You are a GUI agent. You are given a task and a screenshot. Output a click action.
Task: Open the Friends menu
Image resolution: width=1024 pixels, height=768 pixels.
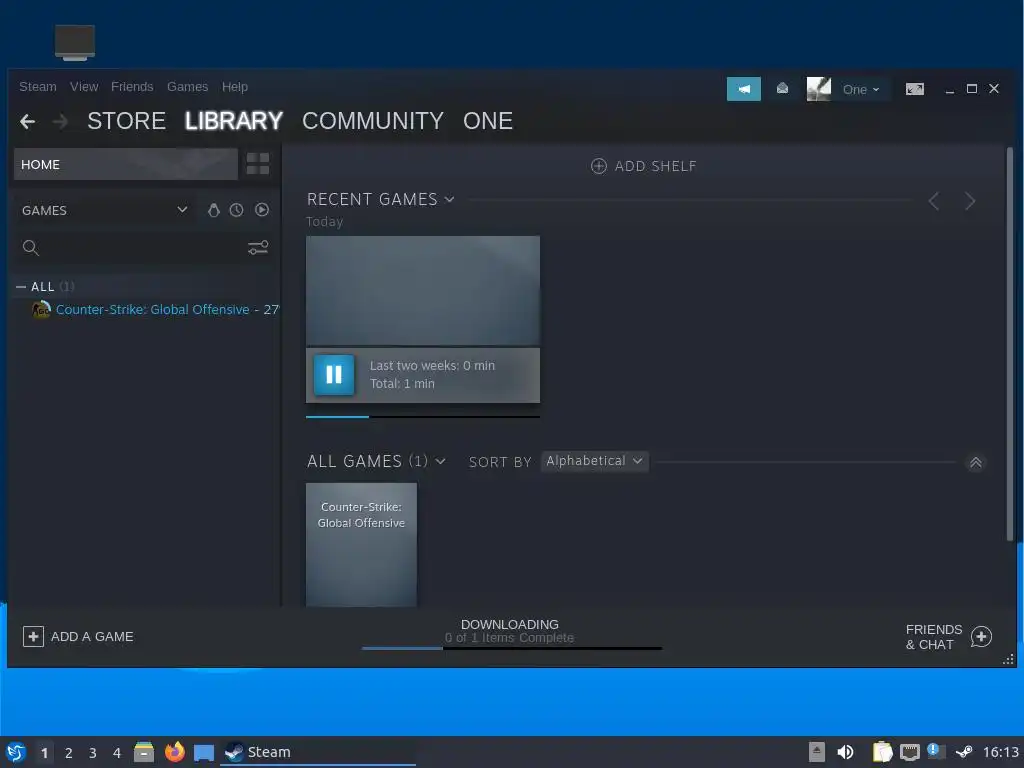tap(132, 87)
